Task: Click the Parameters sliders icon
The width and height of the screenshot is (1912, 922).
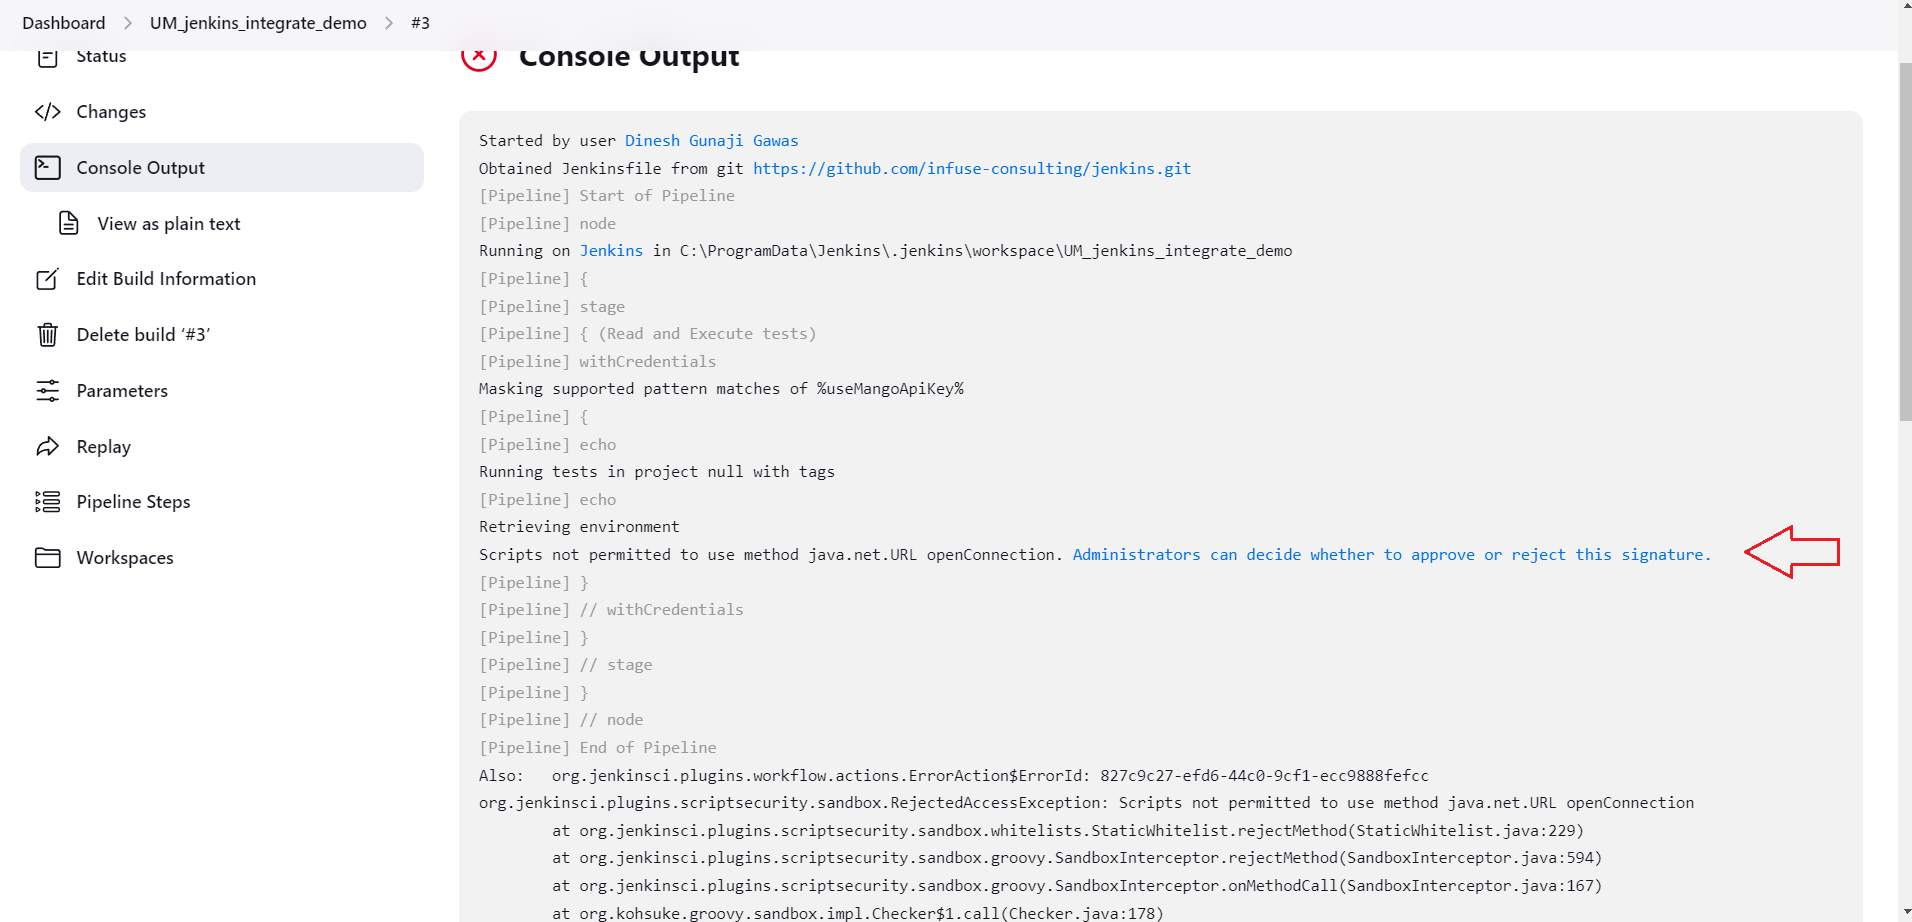Action: point(47,391)
